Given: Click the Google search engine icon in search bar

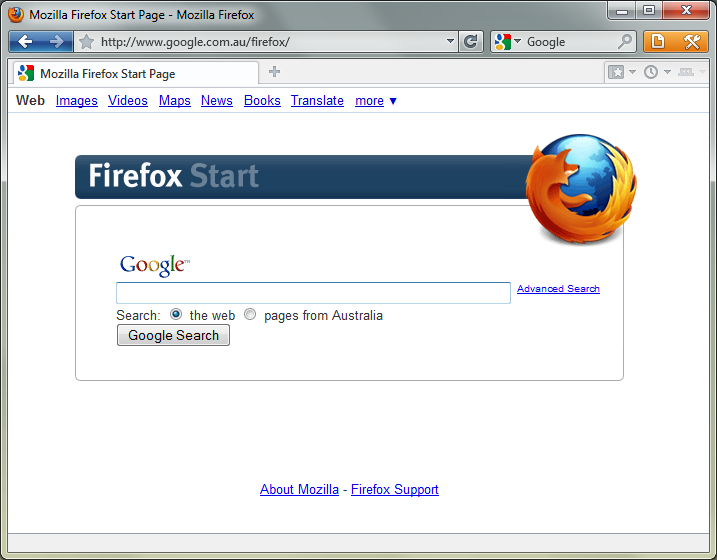Looking at the screenshot, I should pyautogui.click(x=503, y=42).
